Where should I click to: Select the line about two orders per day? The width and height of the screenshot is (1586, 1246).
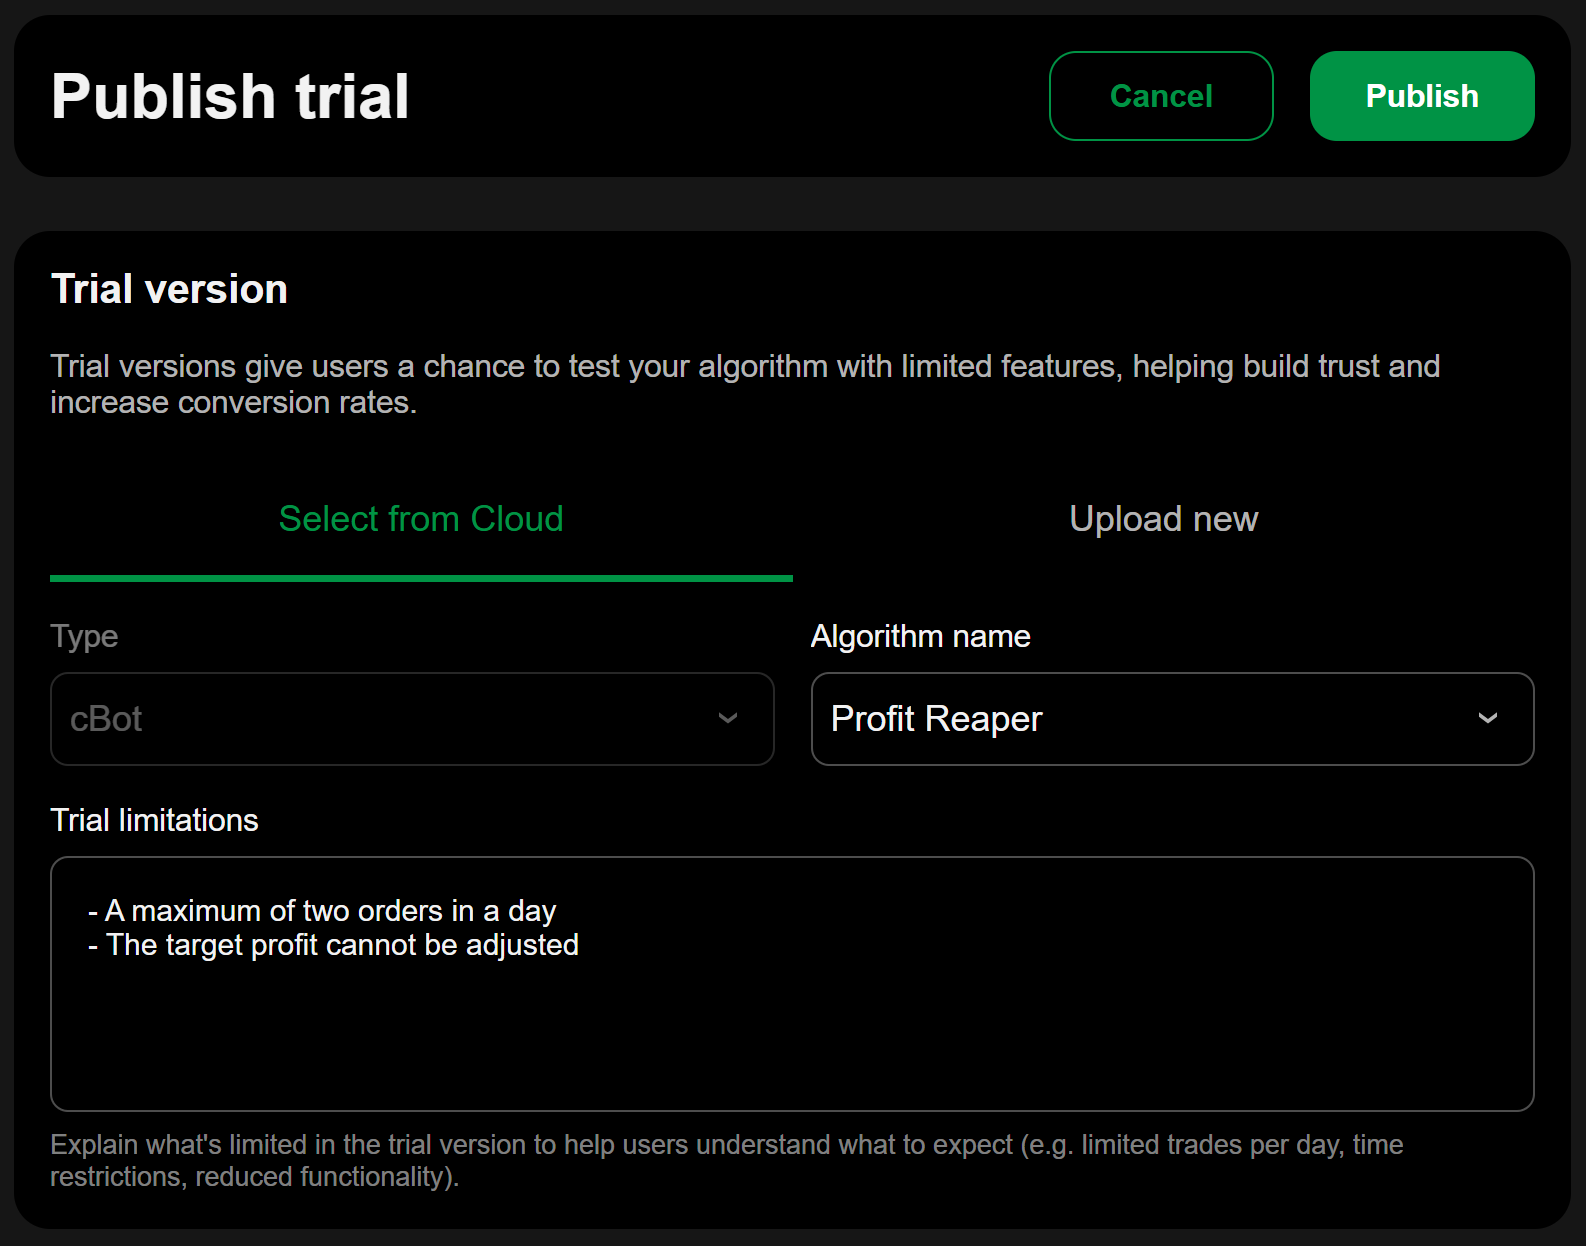[322, 910]
